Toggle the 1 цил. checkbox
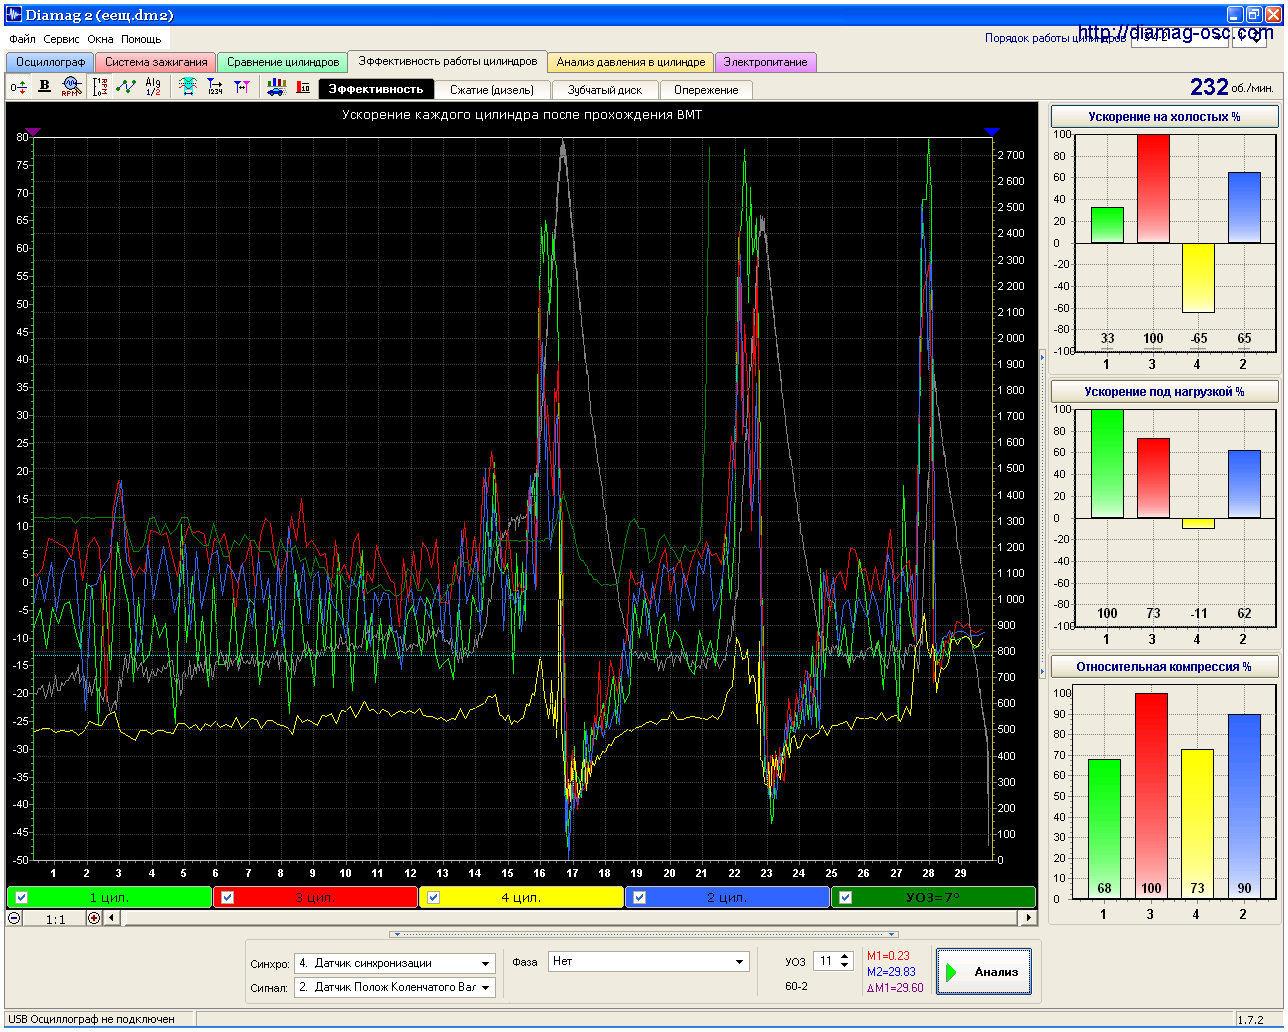Viewport: 1288px width, 1032px height. 21,897
